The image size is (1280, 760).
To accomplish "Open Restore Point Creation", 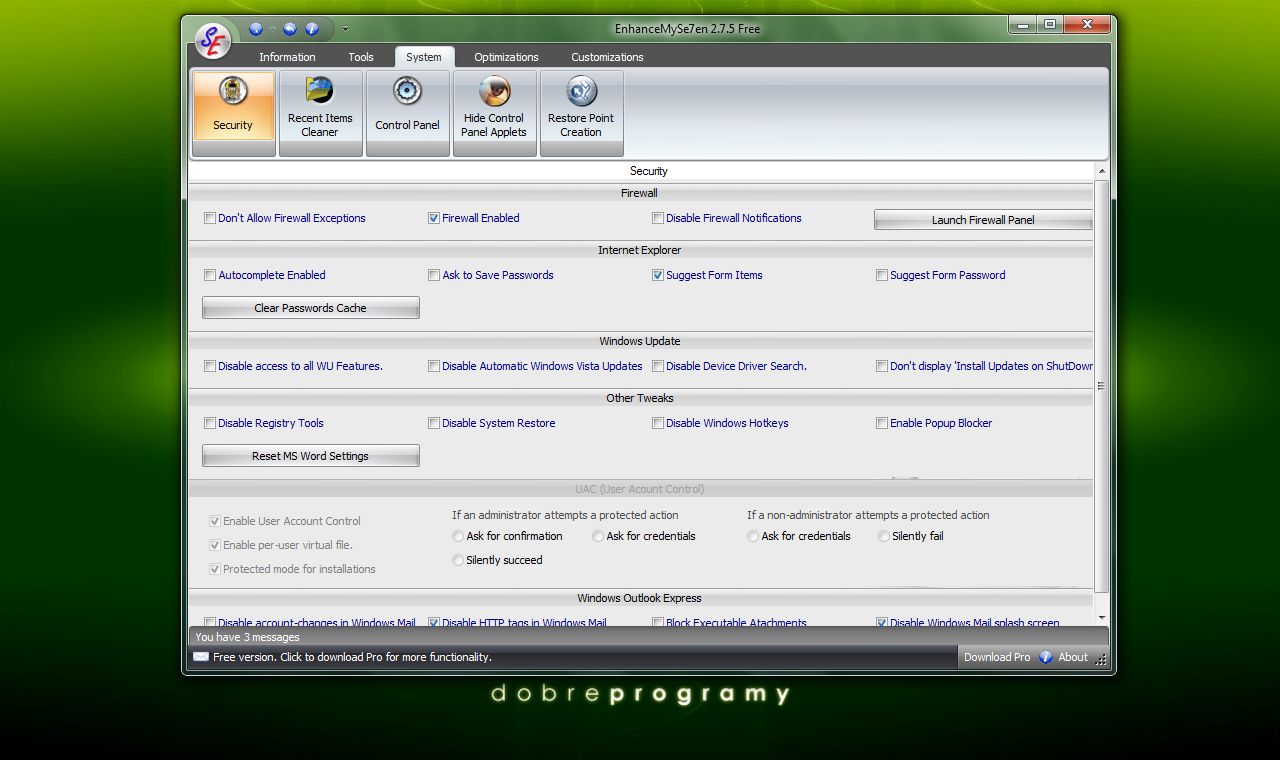I will pos(581,113).
